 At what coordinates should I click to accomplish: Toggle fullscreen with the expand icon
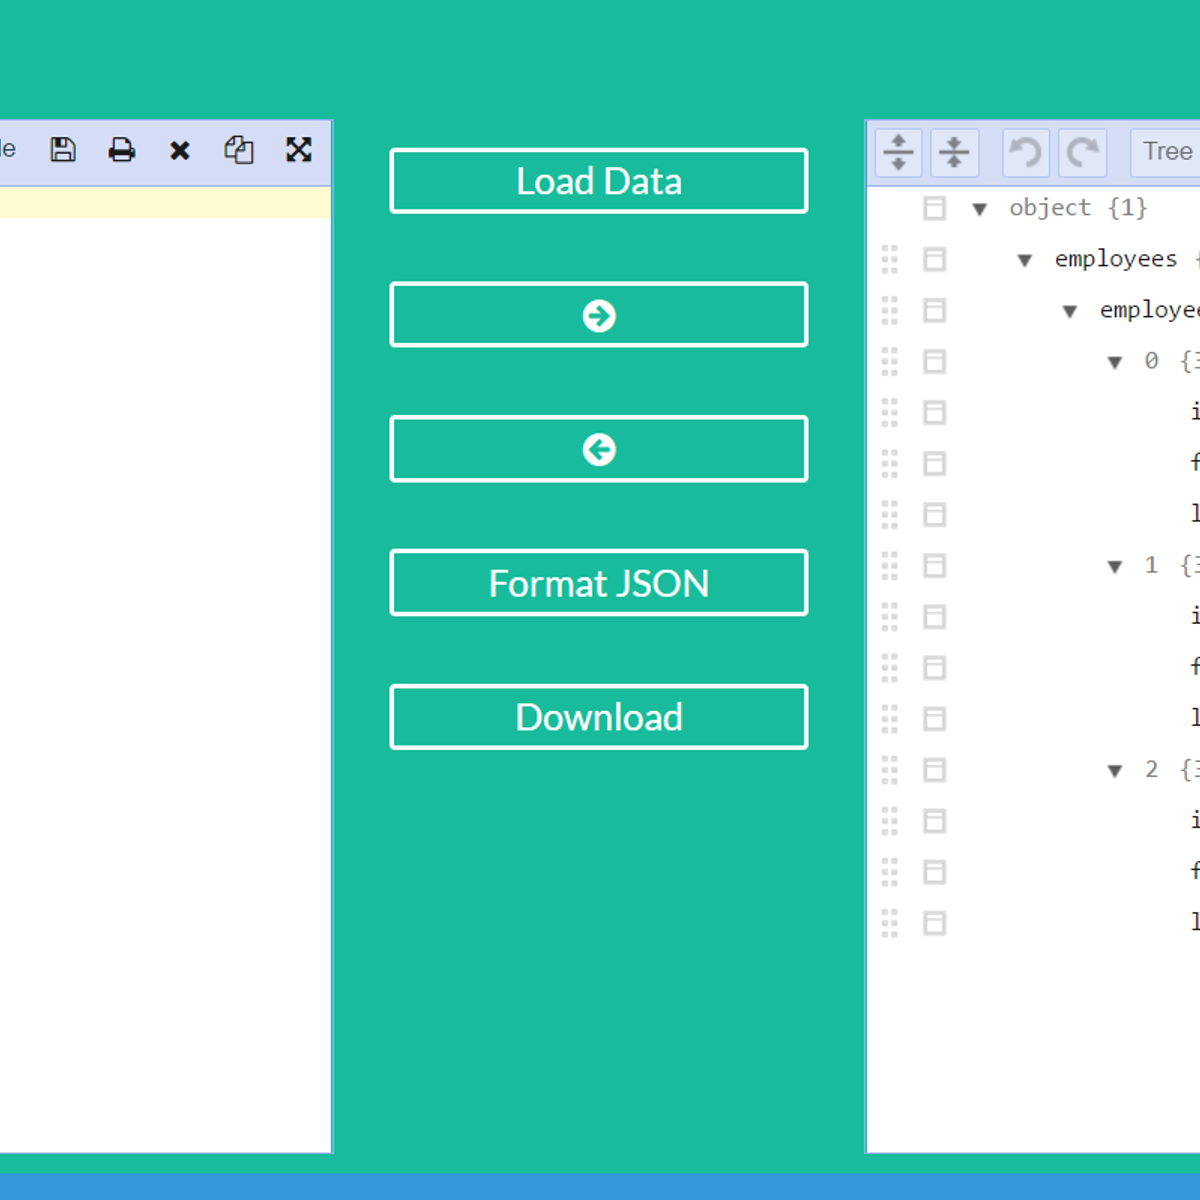pyautogui.click(x=298, y=150)
